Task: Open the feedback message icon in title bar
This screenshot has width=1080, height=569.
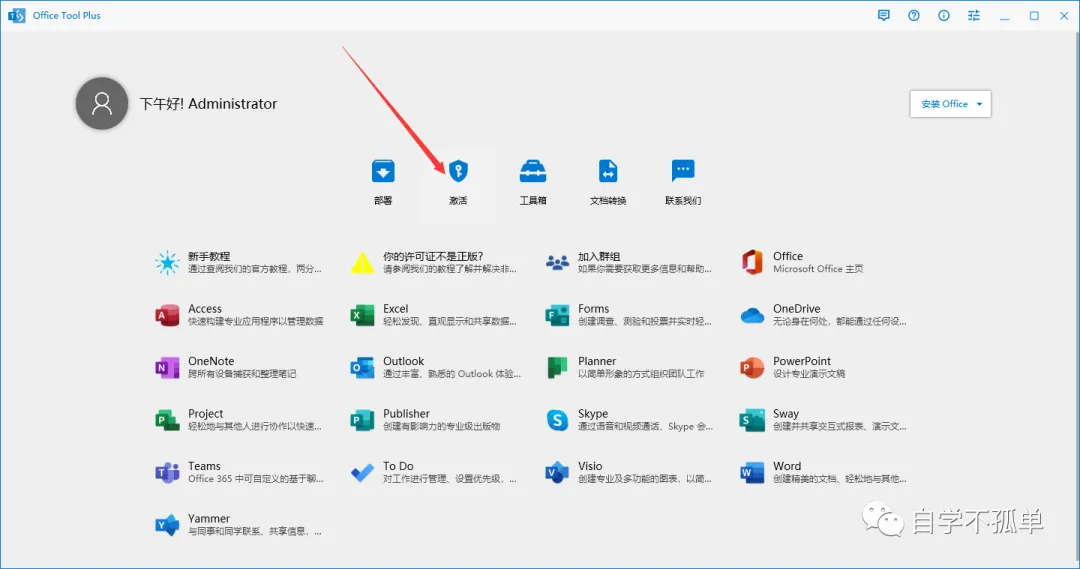Action: (x=884, y=15)
